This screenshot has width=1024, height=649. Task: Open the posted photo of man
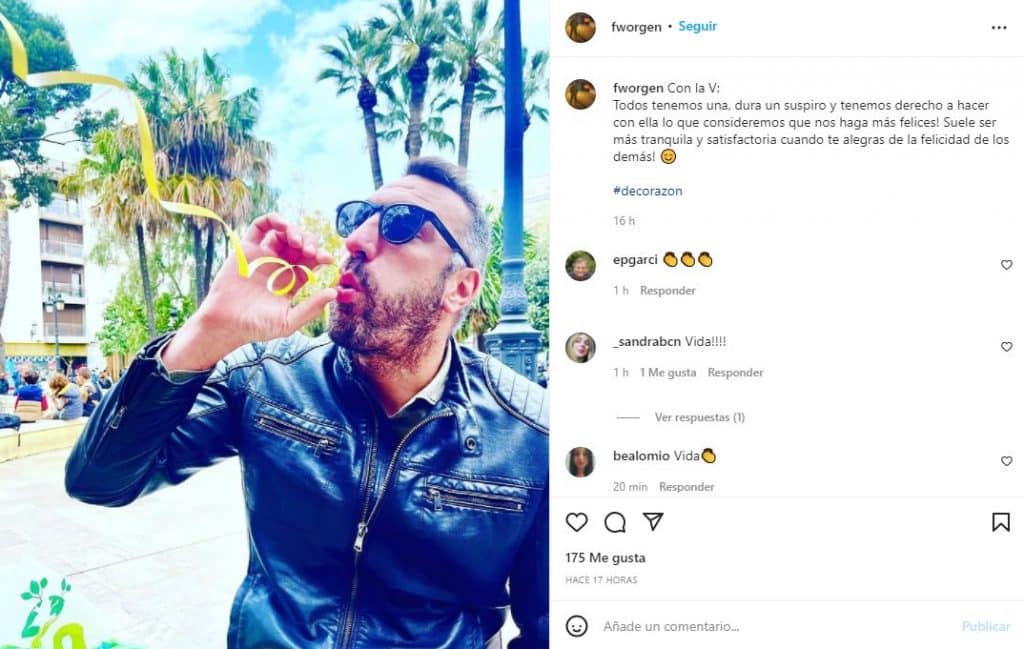274,324
